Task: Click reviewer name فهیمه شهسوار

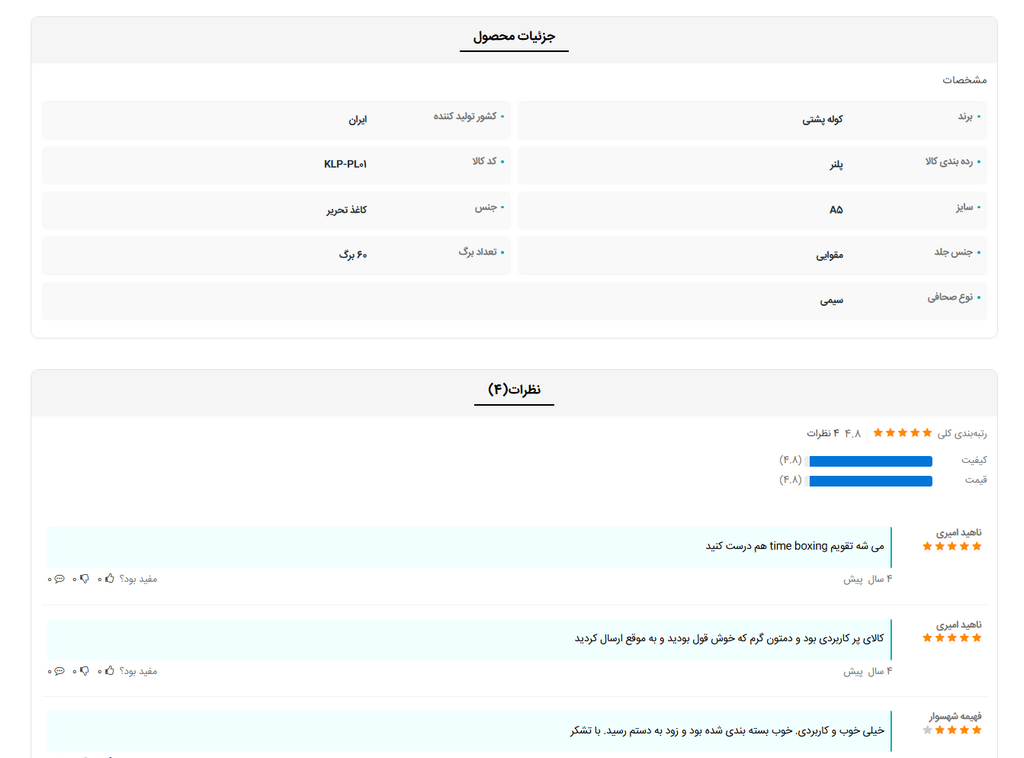Action: coord(955,716)
